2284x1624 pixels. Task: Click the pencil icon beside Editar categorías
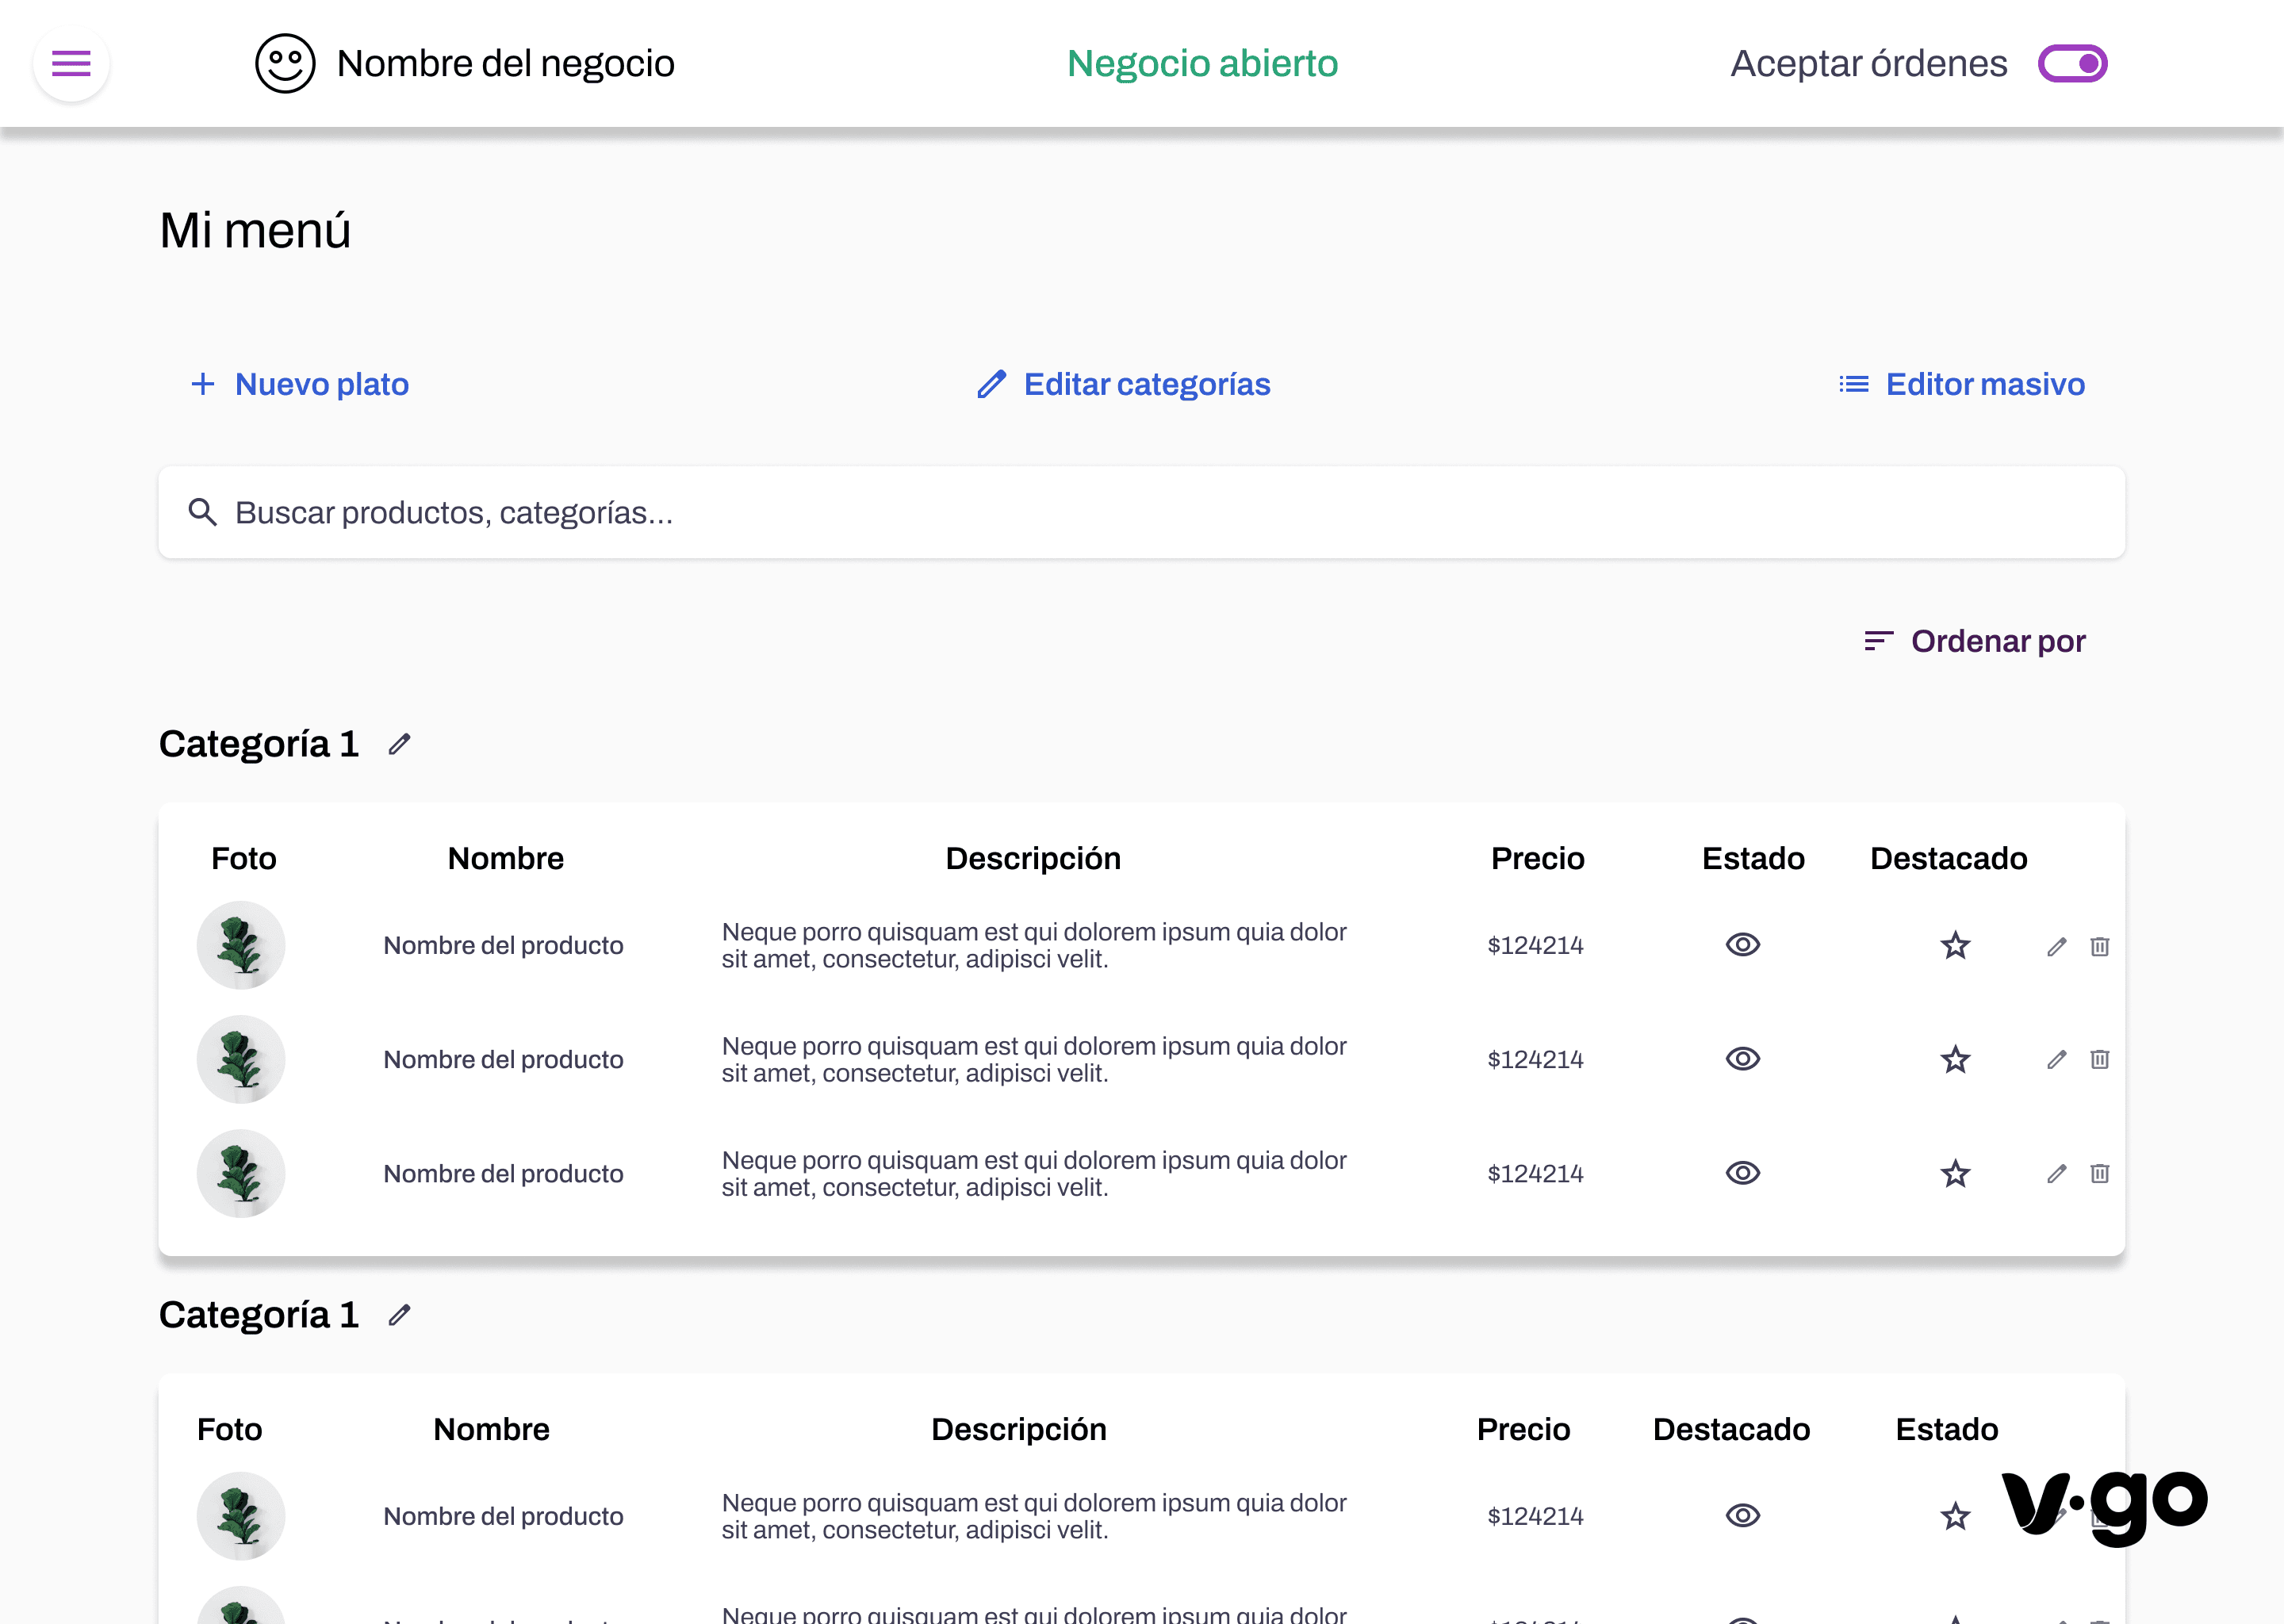991,384
